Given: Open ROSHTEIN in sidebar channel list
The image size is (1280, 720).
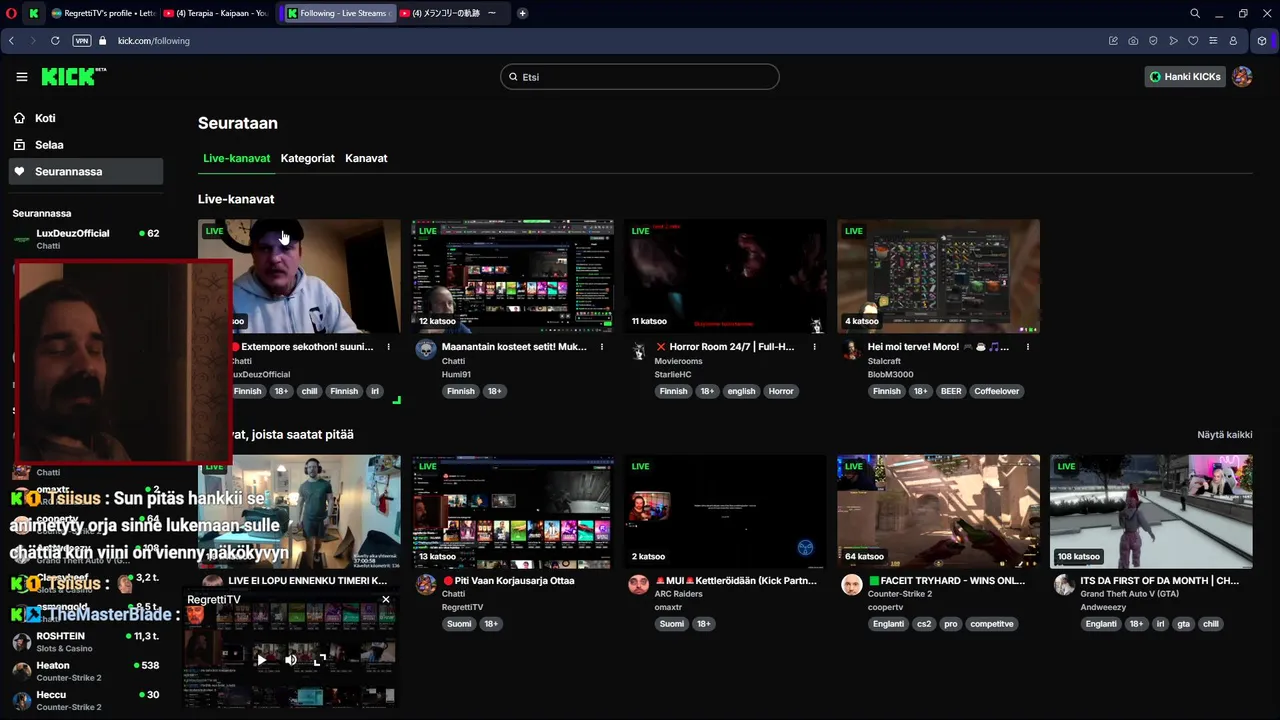Looking at the screenshot, I should [85, 641].
